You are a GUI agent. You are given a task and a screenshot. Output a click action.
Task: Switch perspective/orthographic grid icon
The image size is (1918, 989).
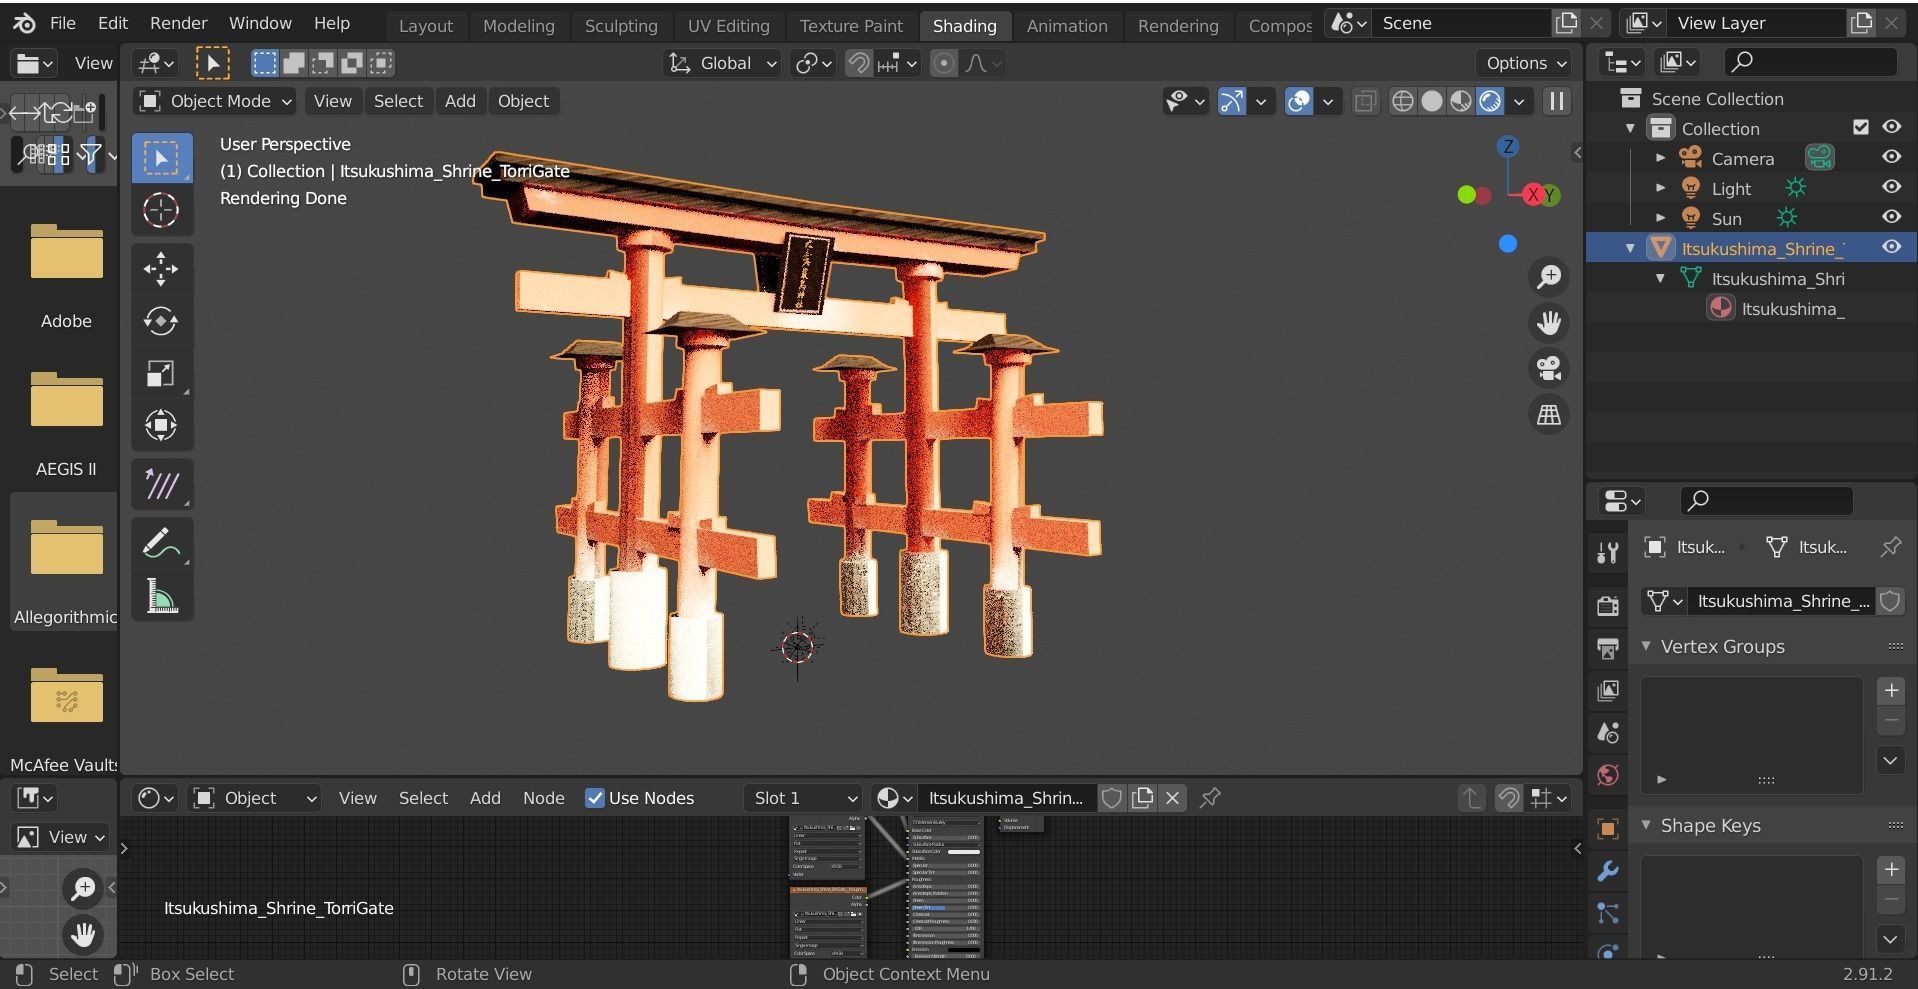(1549, 415)
